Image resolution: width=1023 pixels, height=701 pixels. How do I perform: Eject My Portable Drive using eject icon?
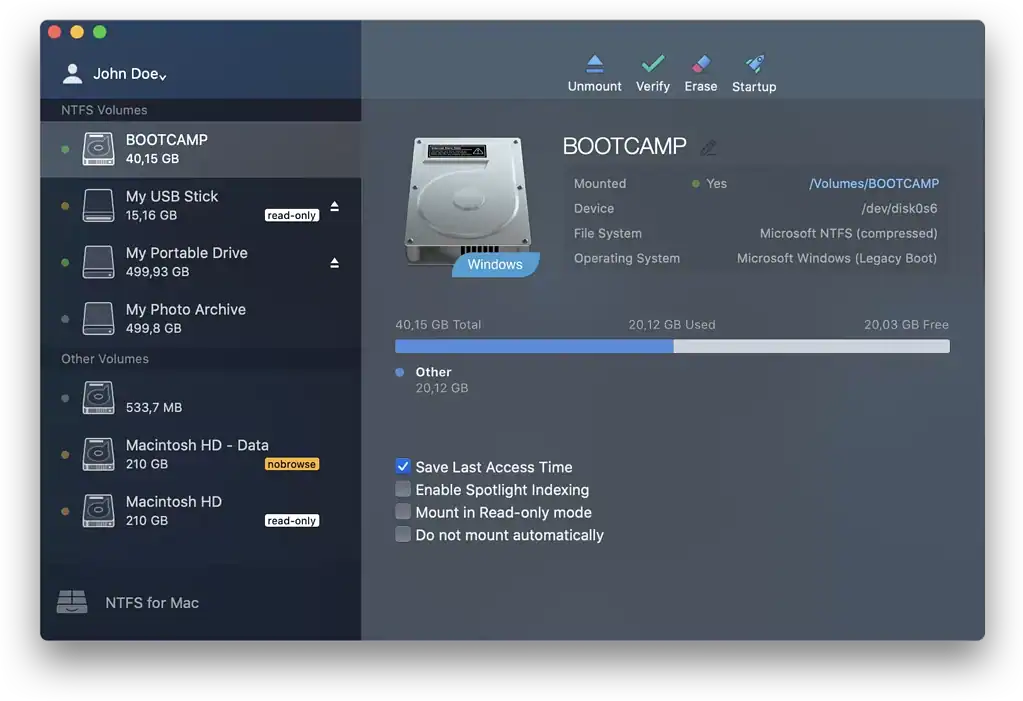pyautogui.click(x=334, y=263)
